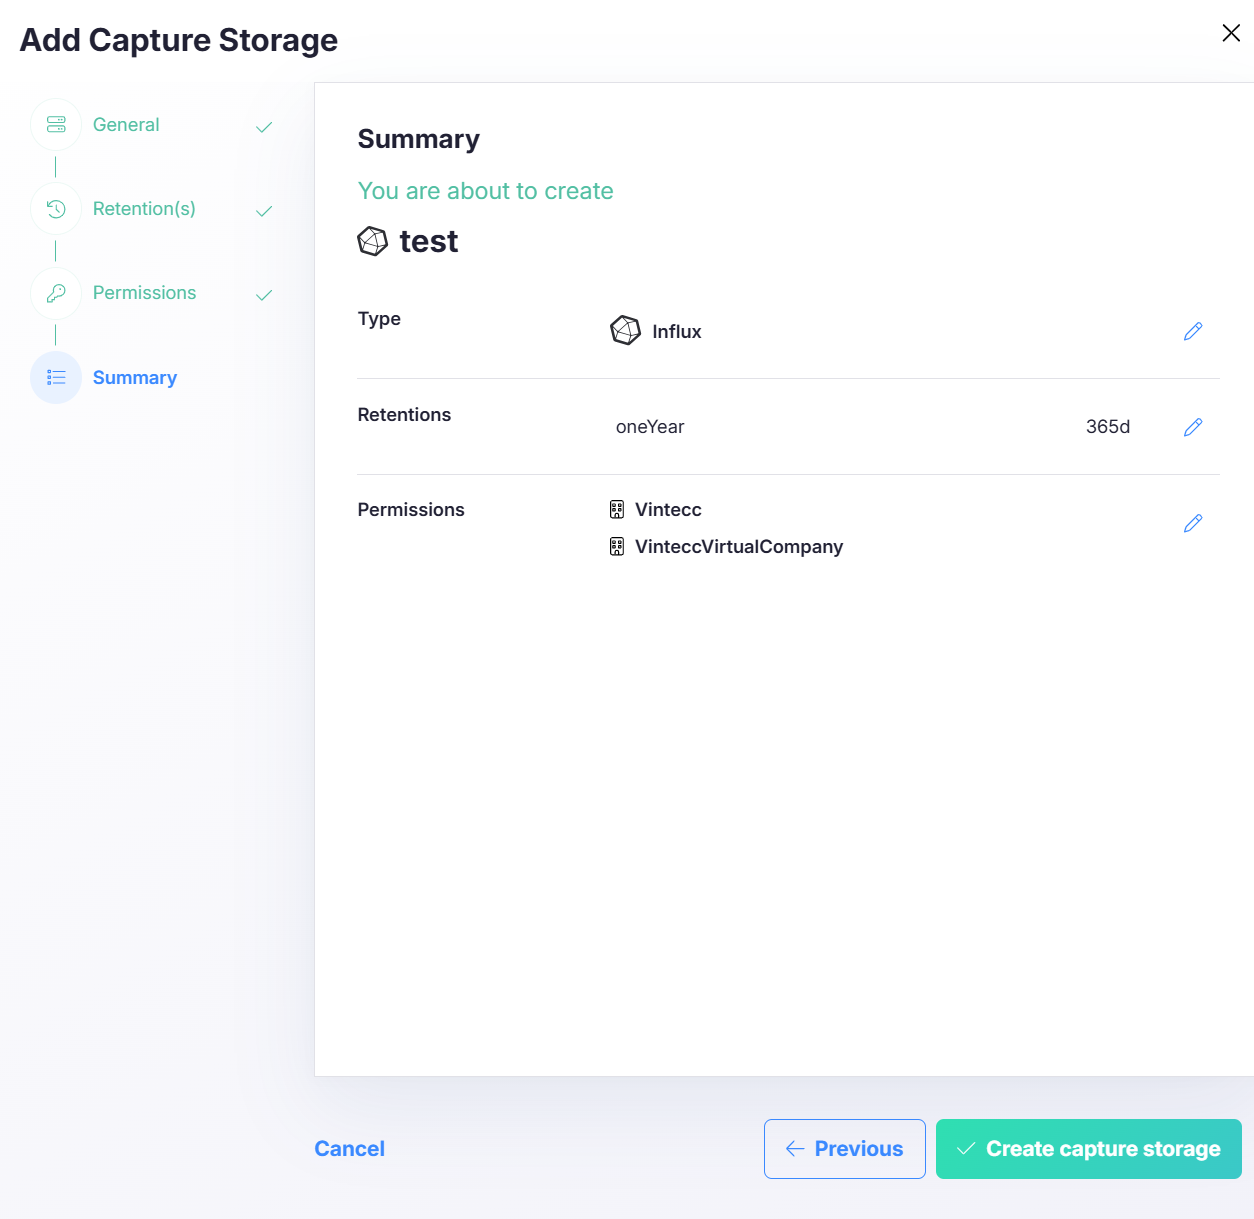Click the 'oneYear' retention name

point(650,427)
